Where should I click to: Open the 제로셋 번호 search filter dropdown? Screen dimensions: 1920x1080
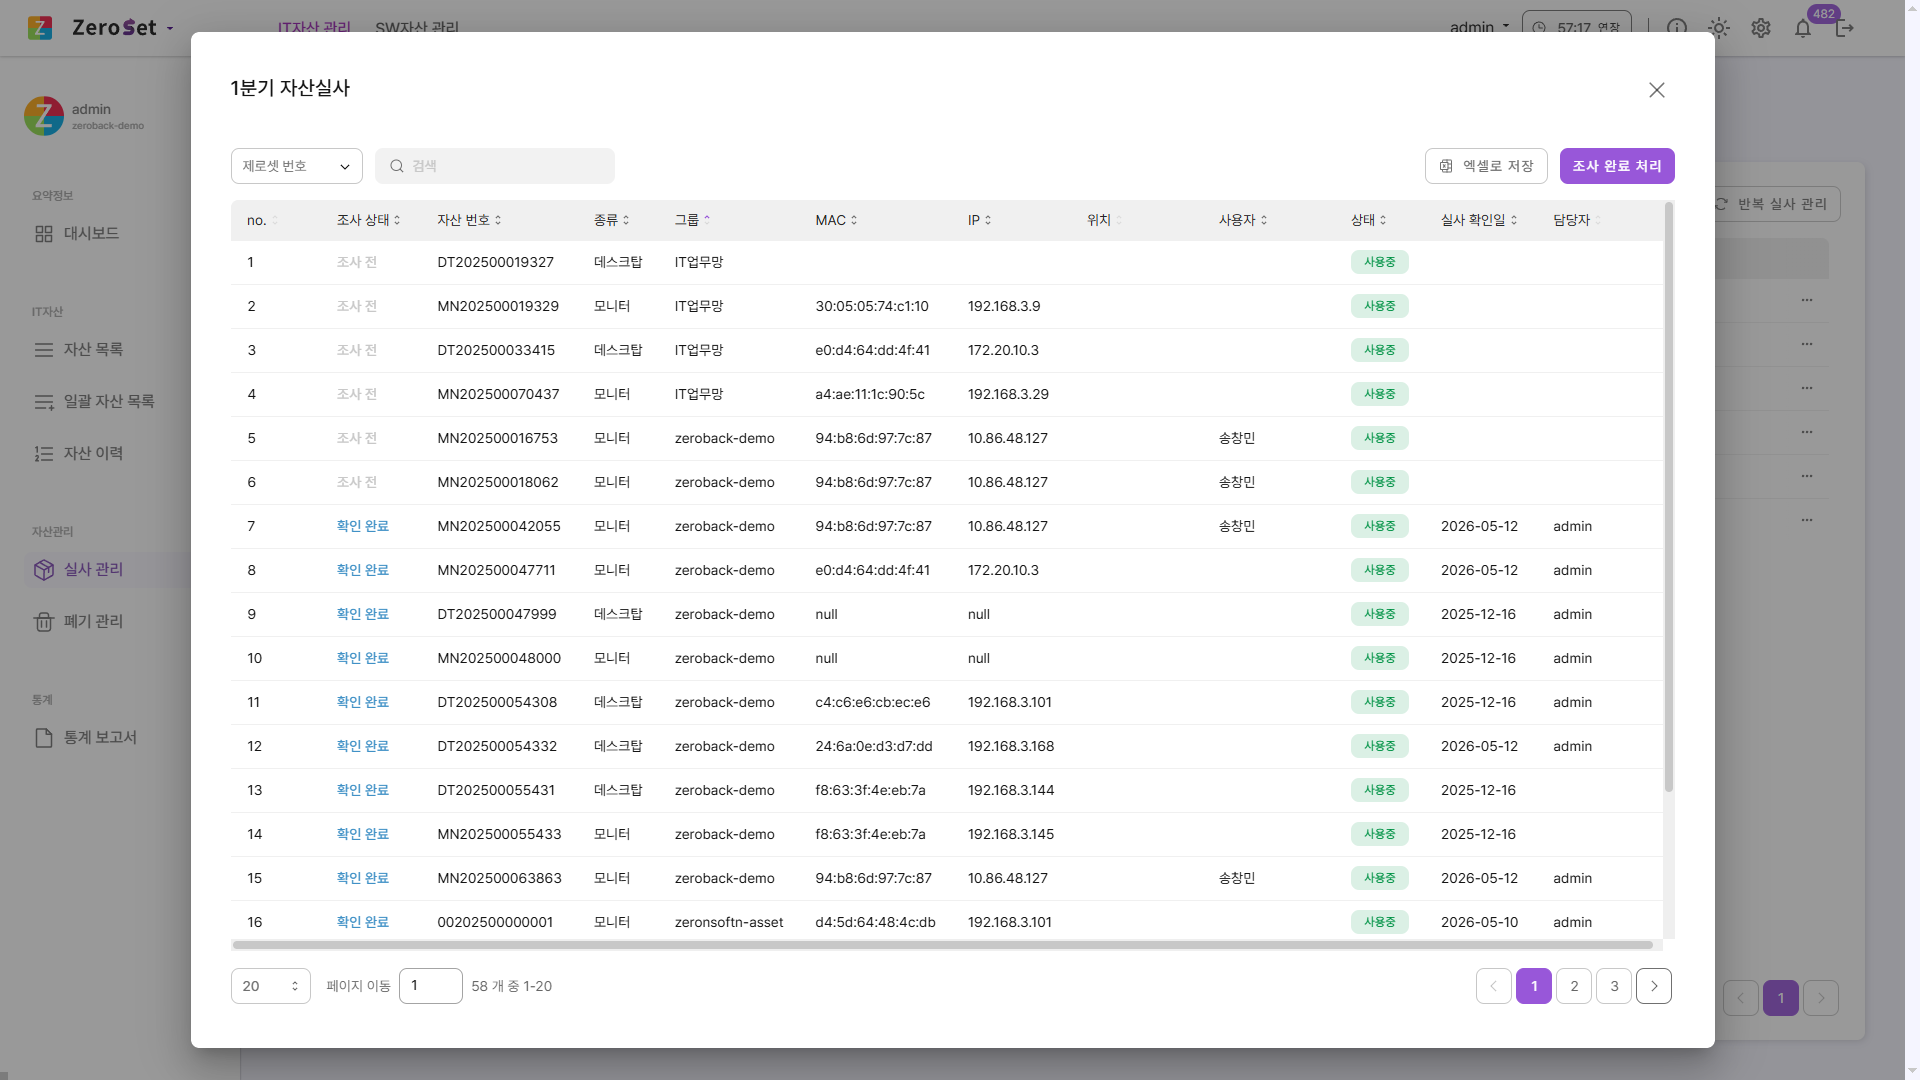tap(297, 166)
